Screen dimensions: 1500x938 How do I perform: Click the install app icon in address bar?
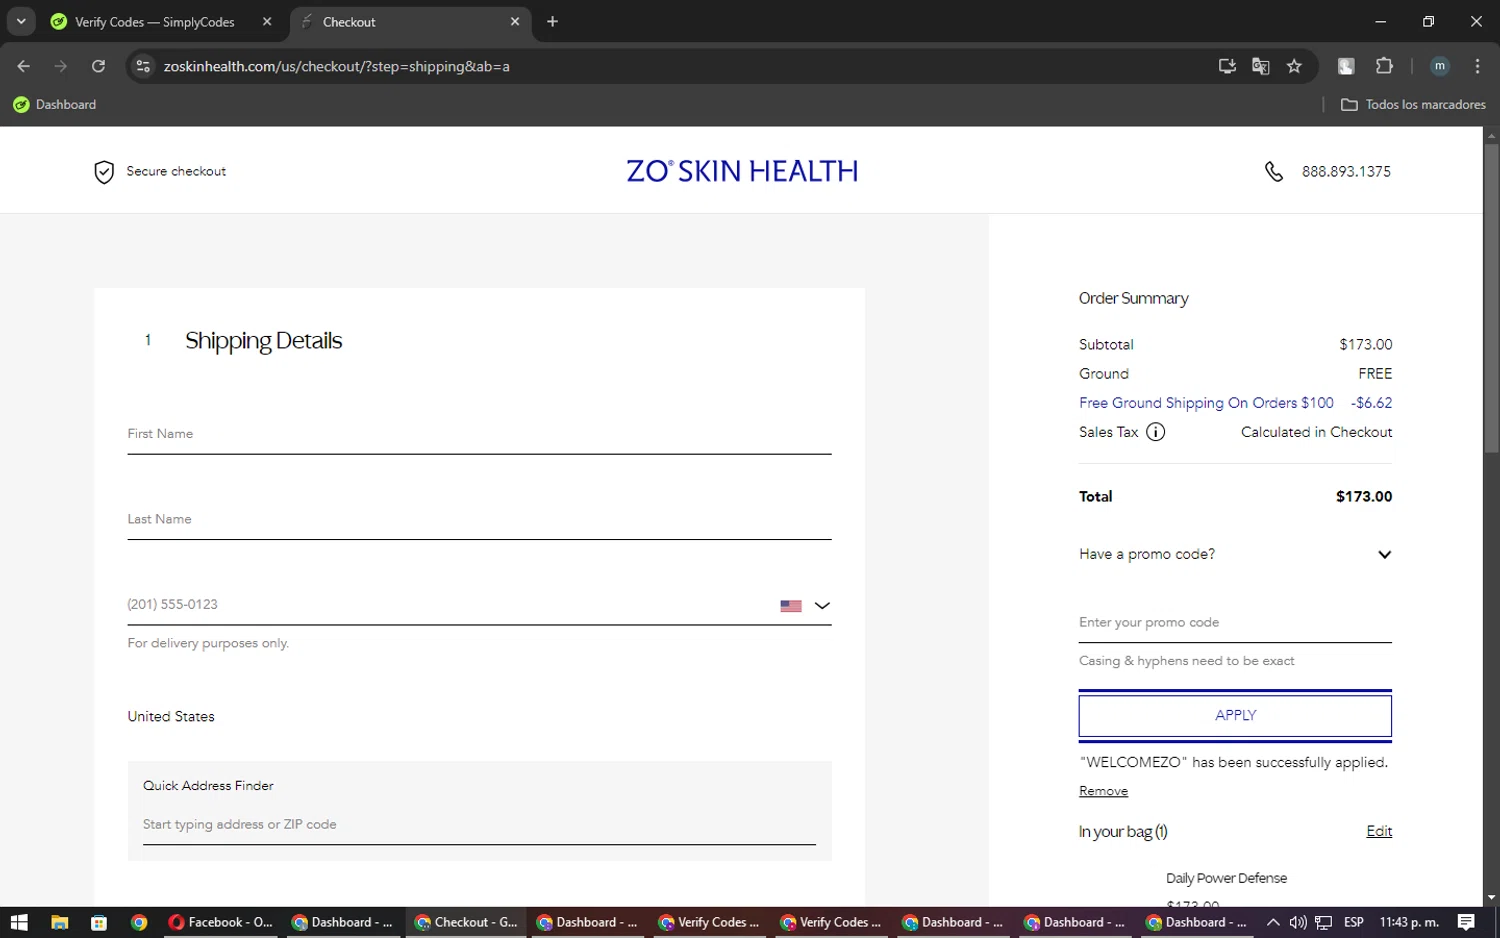tap(1227, 66)
